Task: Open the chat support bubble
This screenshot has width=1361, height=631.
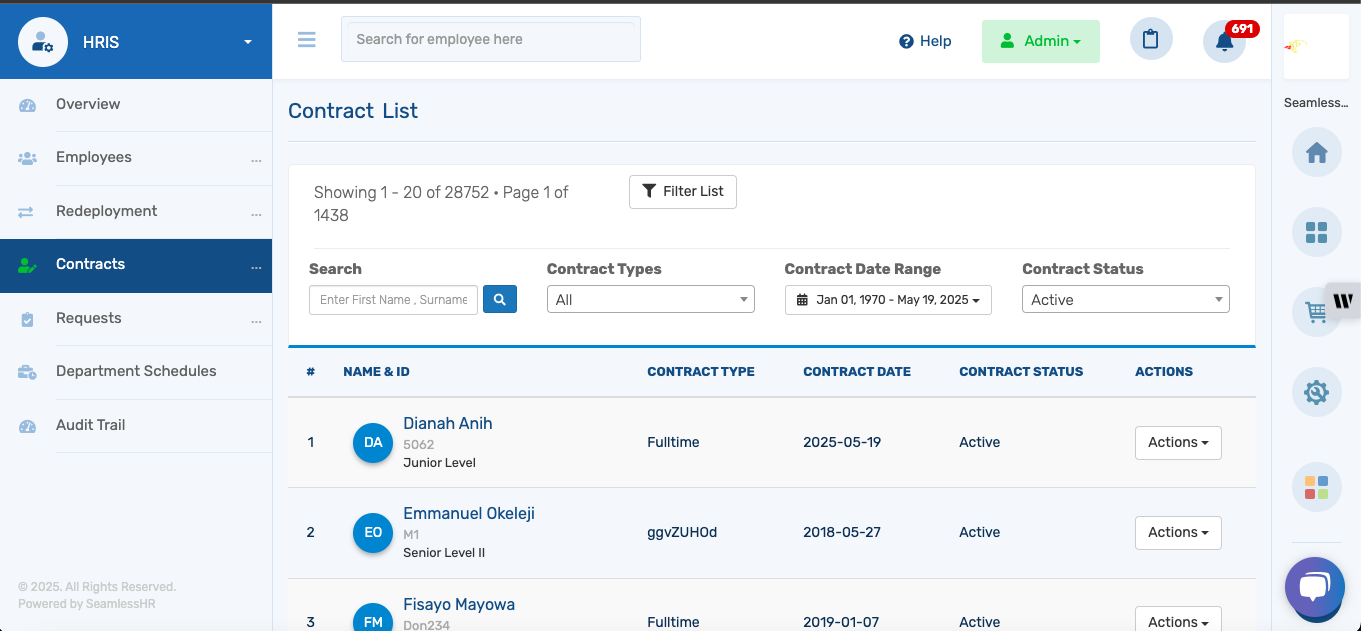Action: (x=1315, y=587)
